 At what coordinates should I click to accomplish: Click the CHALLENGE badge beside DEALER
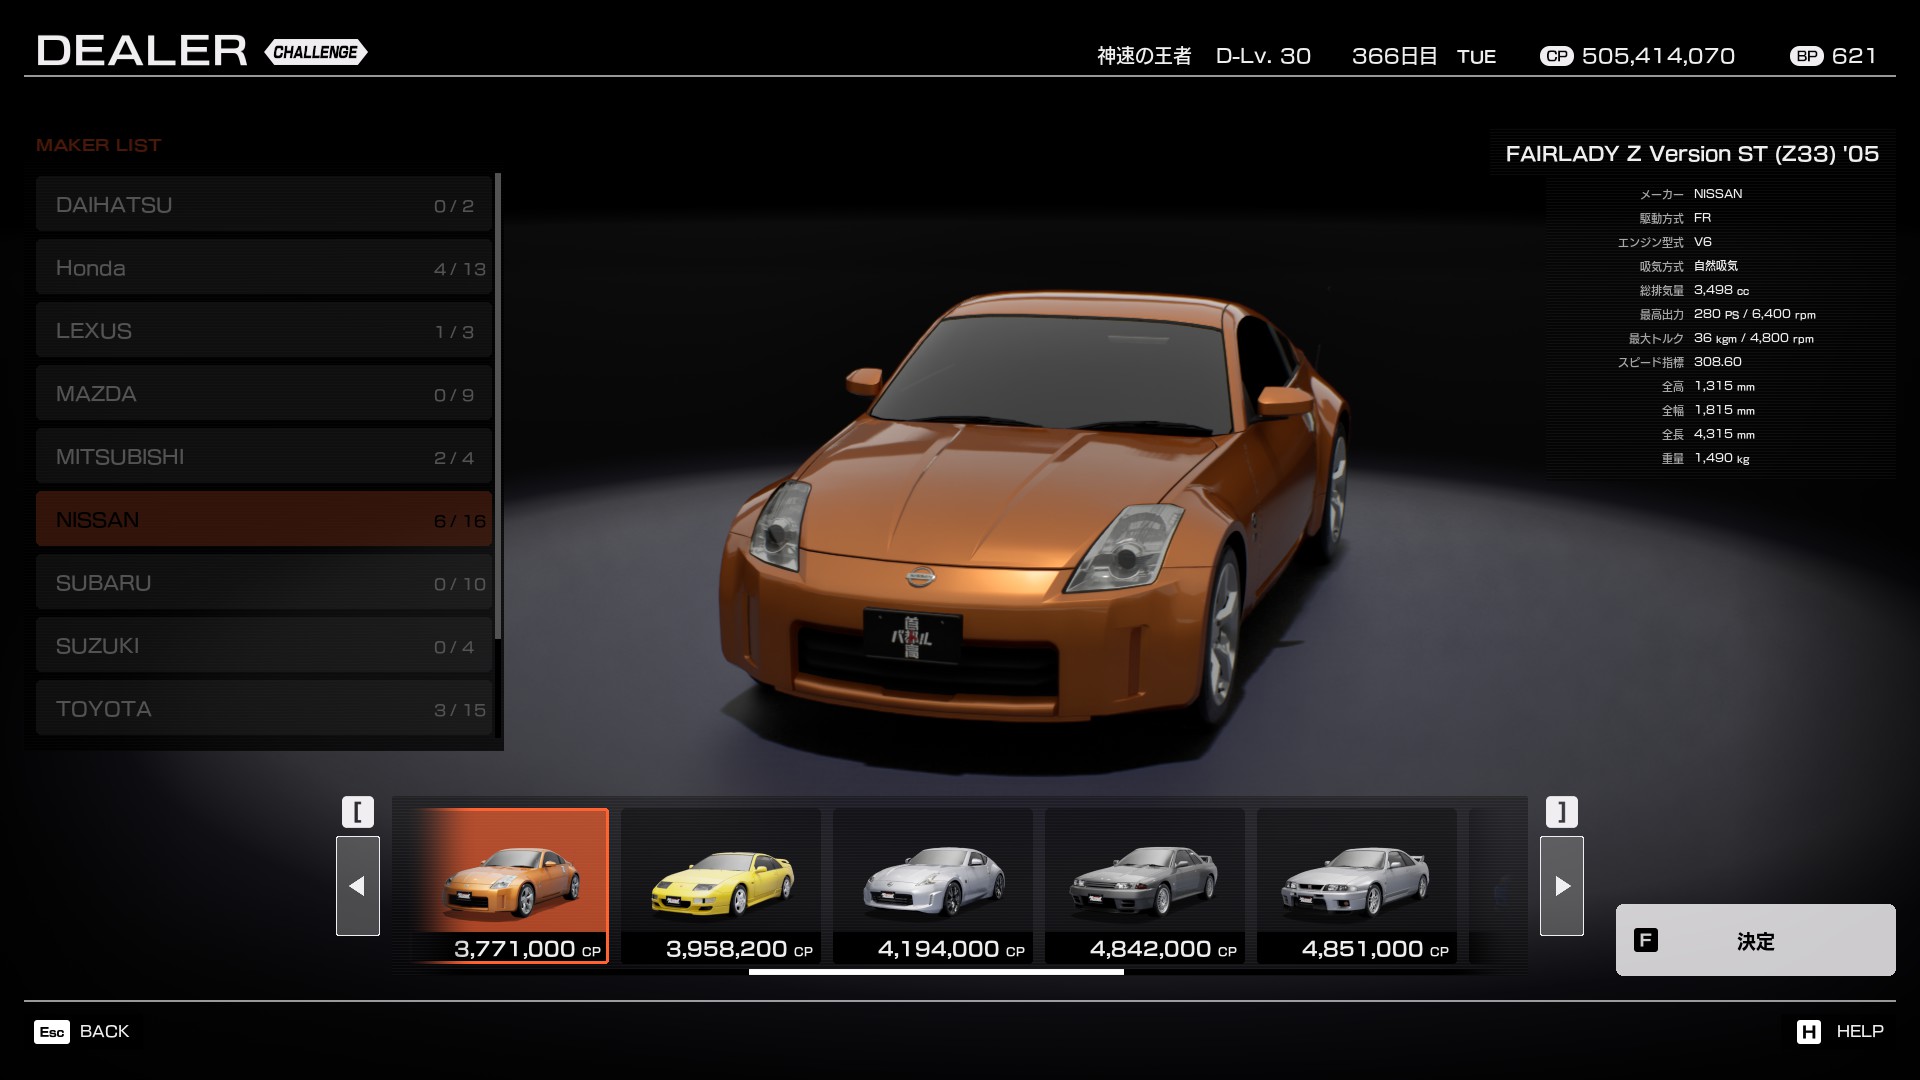[316, 52]
